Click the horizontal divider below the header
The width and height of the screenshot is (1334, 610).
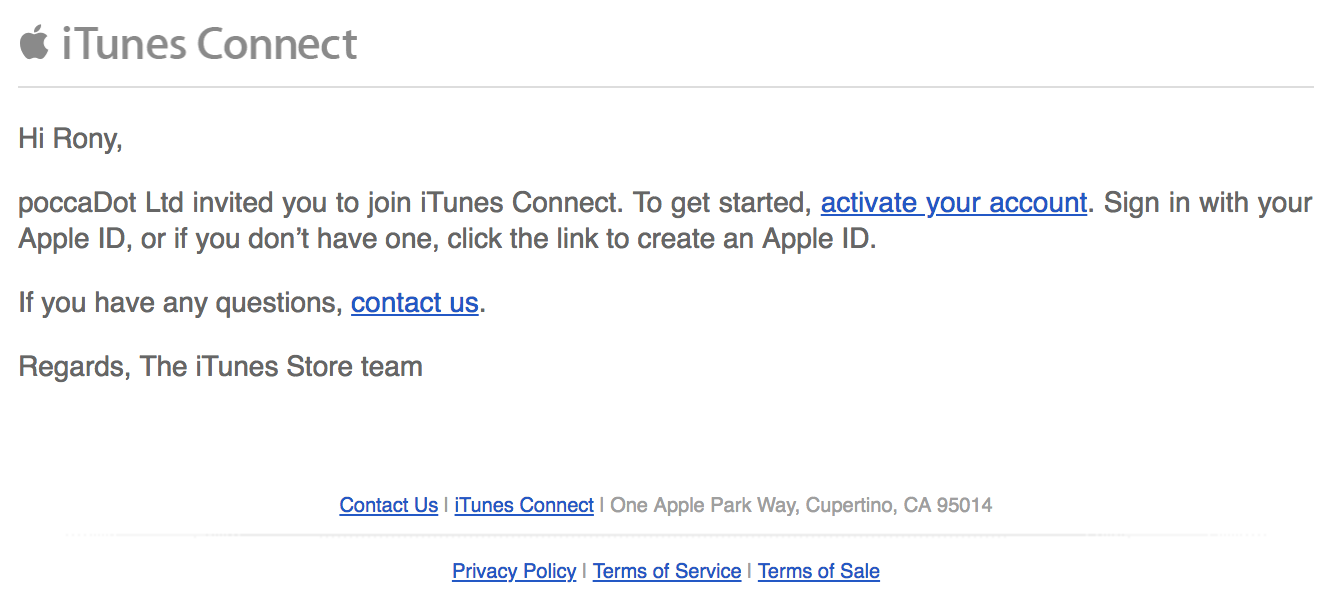point(666,88)
